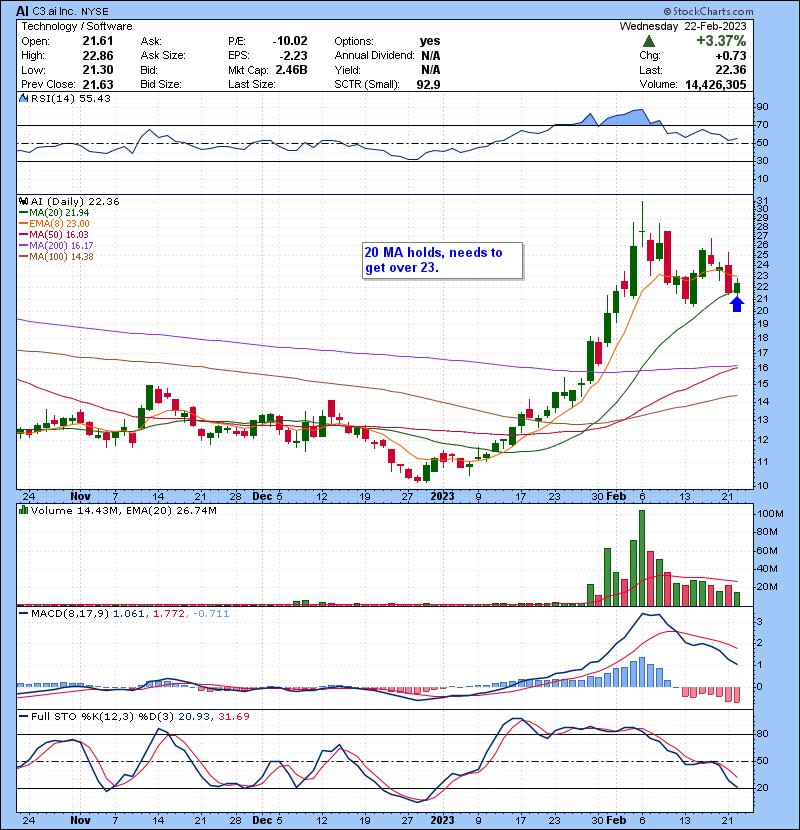Click the Technology / Software sector text
The width and height of the screenshot is (800, 830).
[77, 26]
